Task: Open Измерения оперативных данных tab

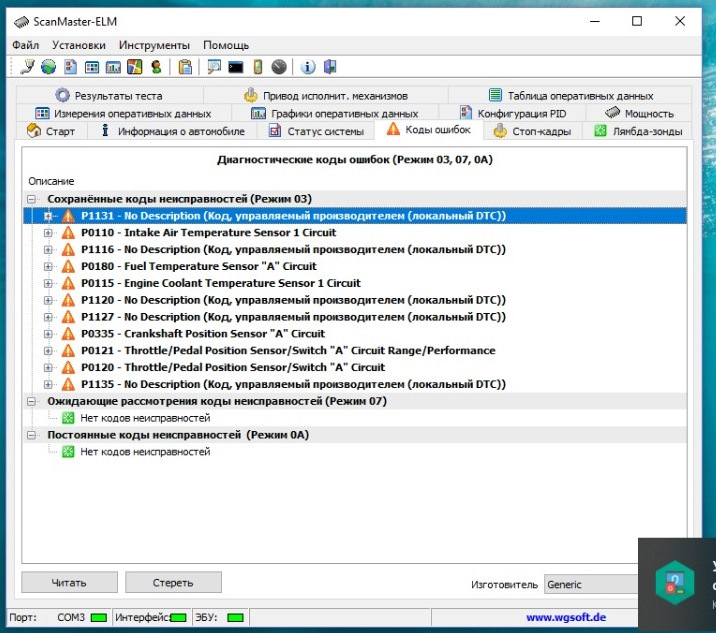Action: click(123, 113)
